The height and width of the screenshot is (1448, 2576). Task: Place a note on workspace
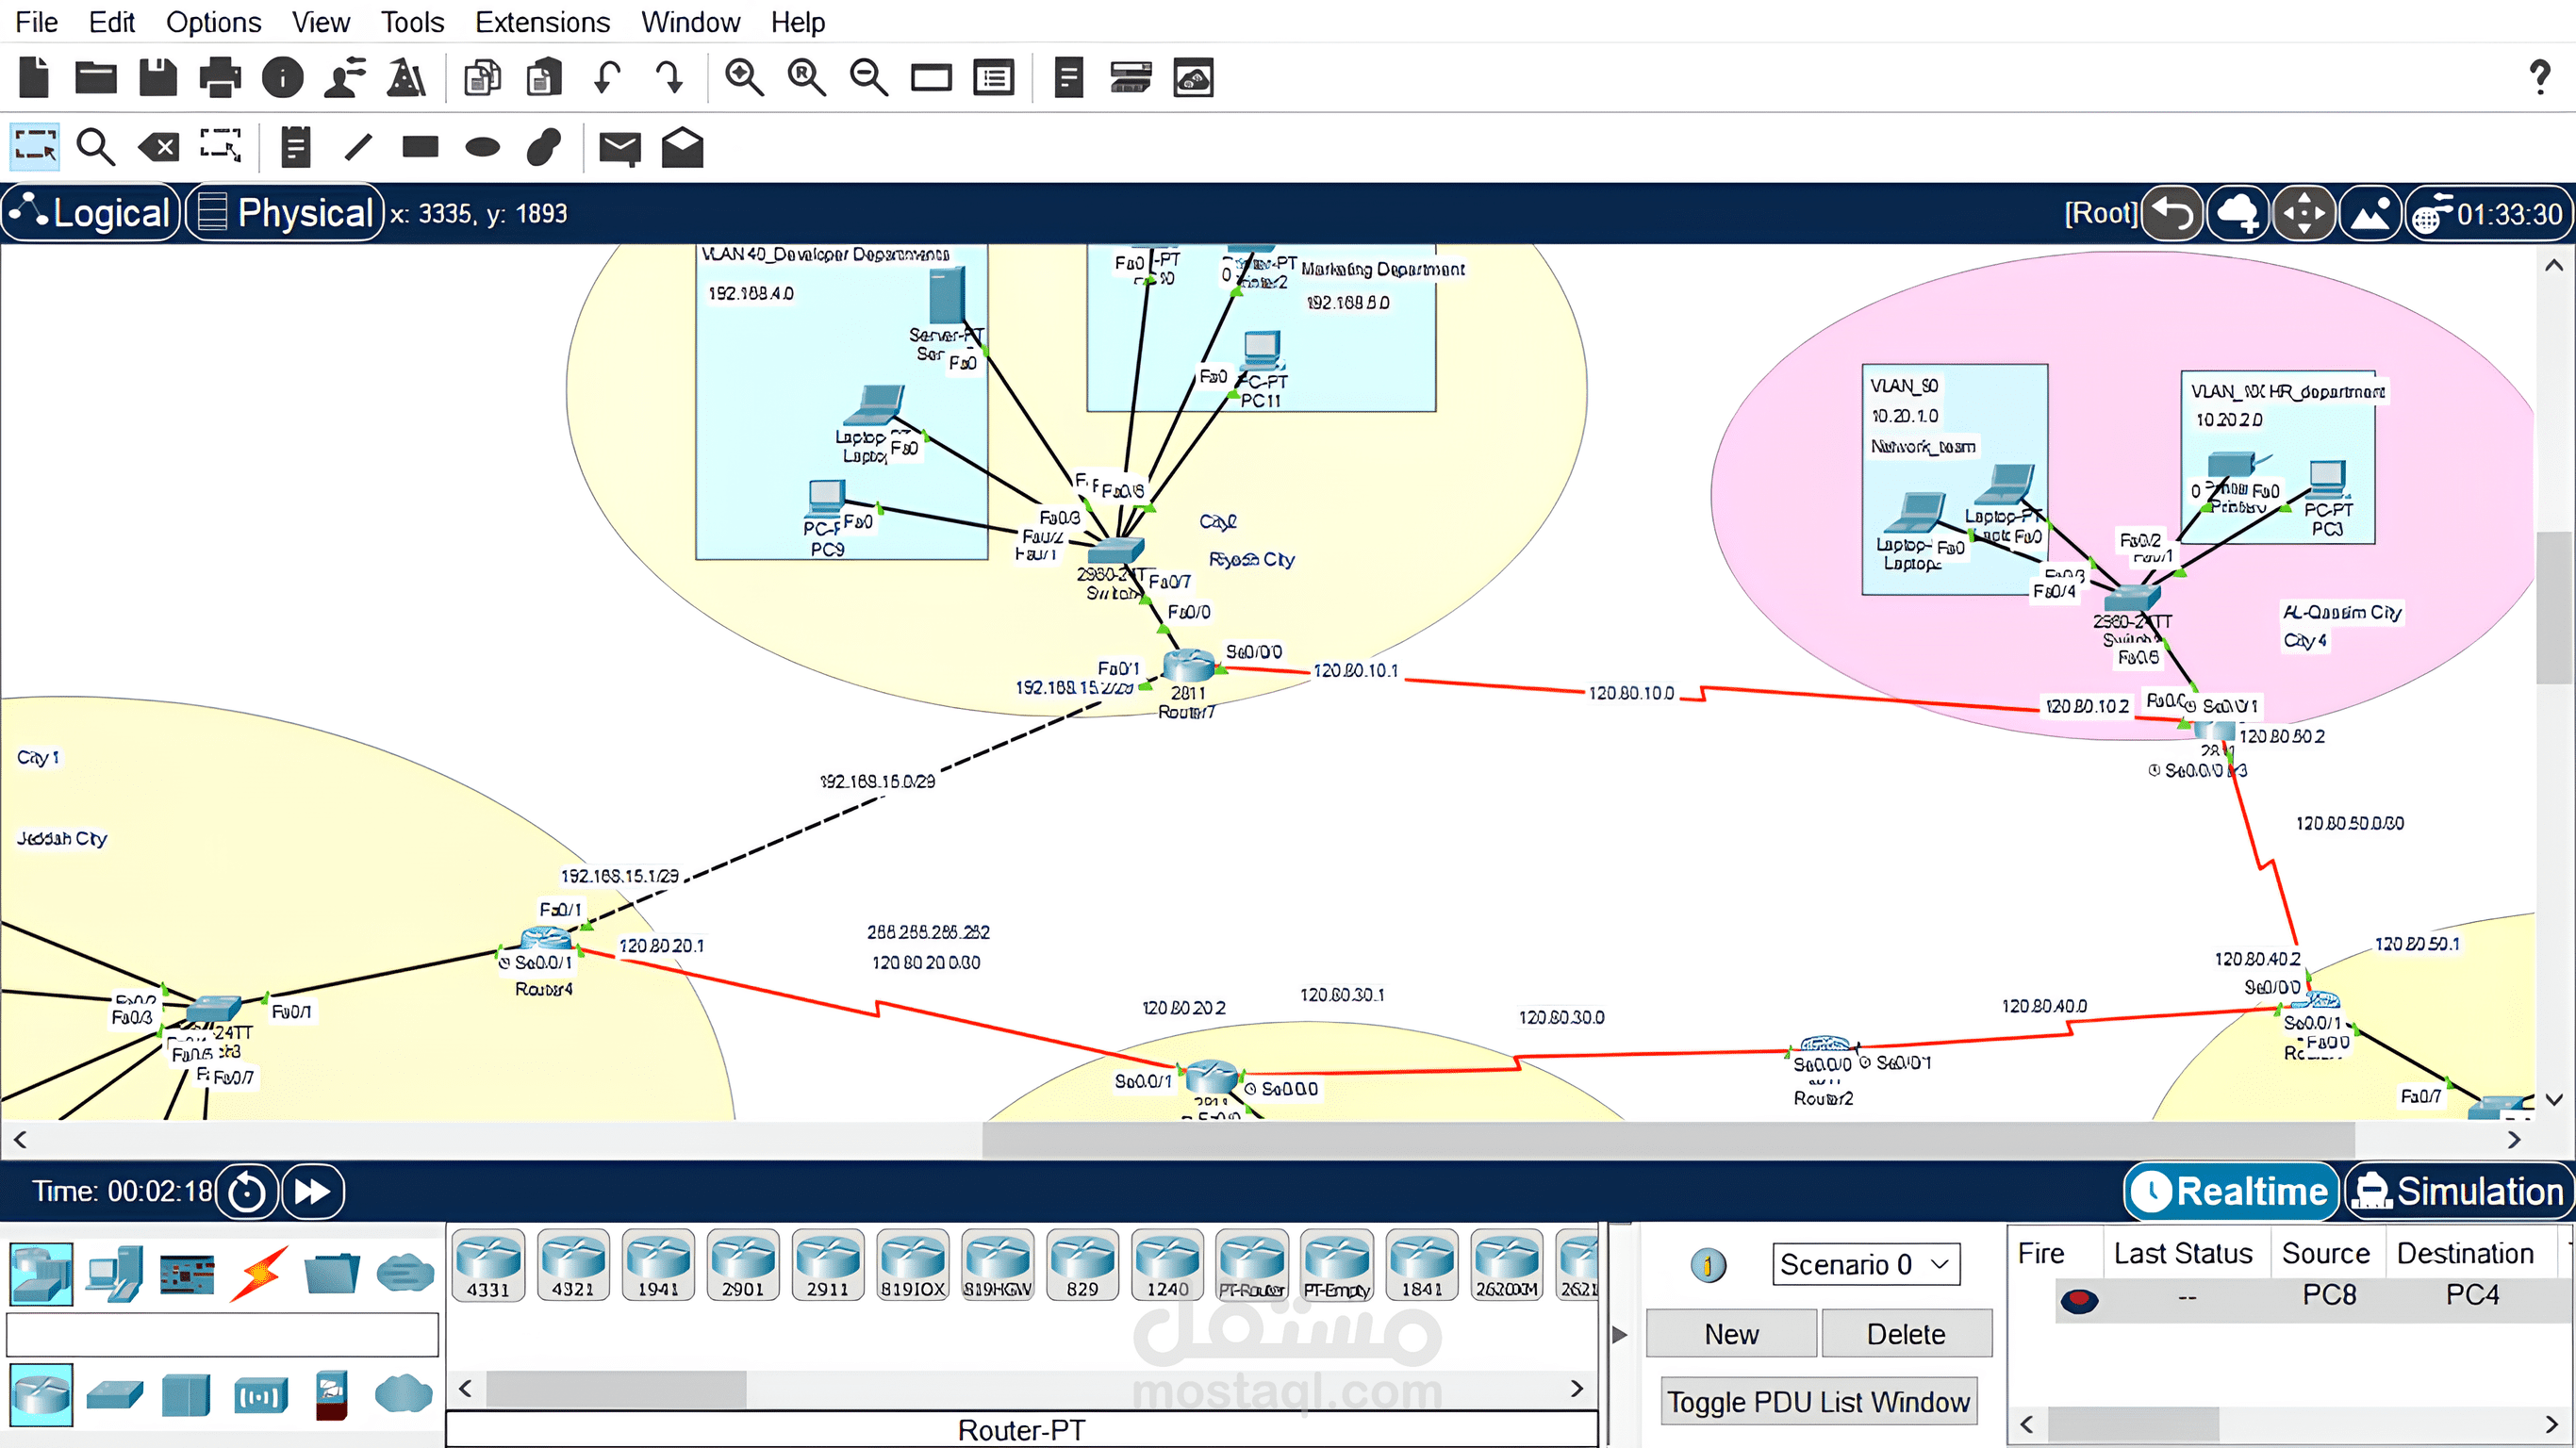click(x=295, y=148)
